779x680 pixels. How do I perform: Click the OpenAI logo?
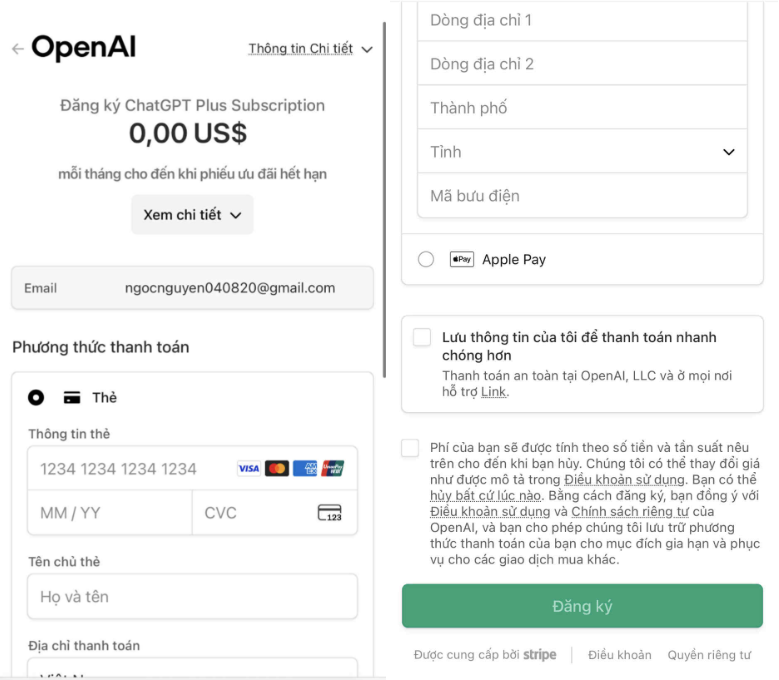coord(83,48)
